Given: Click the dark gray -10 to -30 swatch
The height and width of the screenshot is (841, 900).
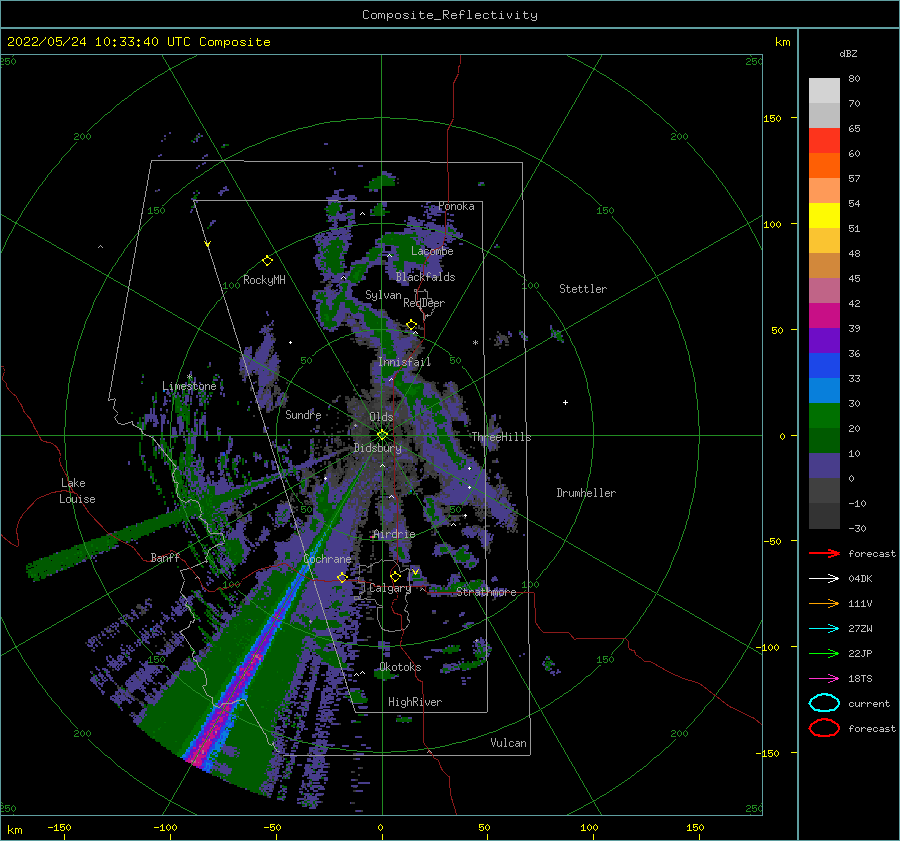Looking at the screenshot, I should click(x=824, y=516).
